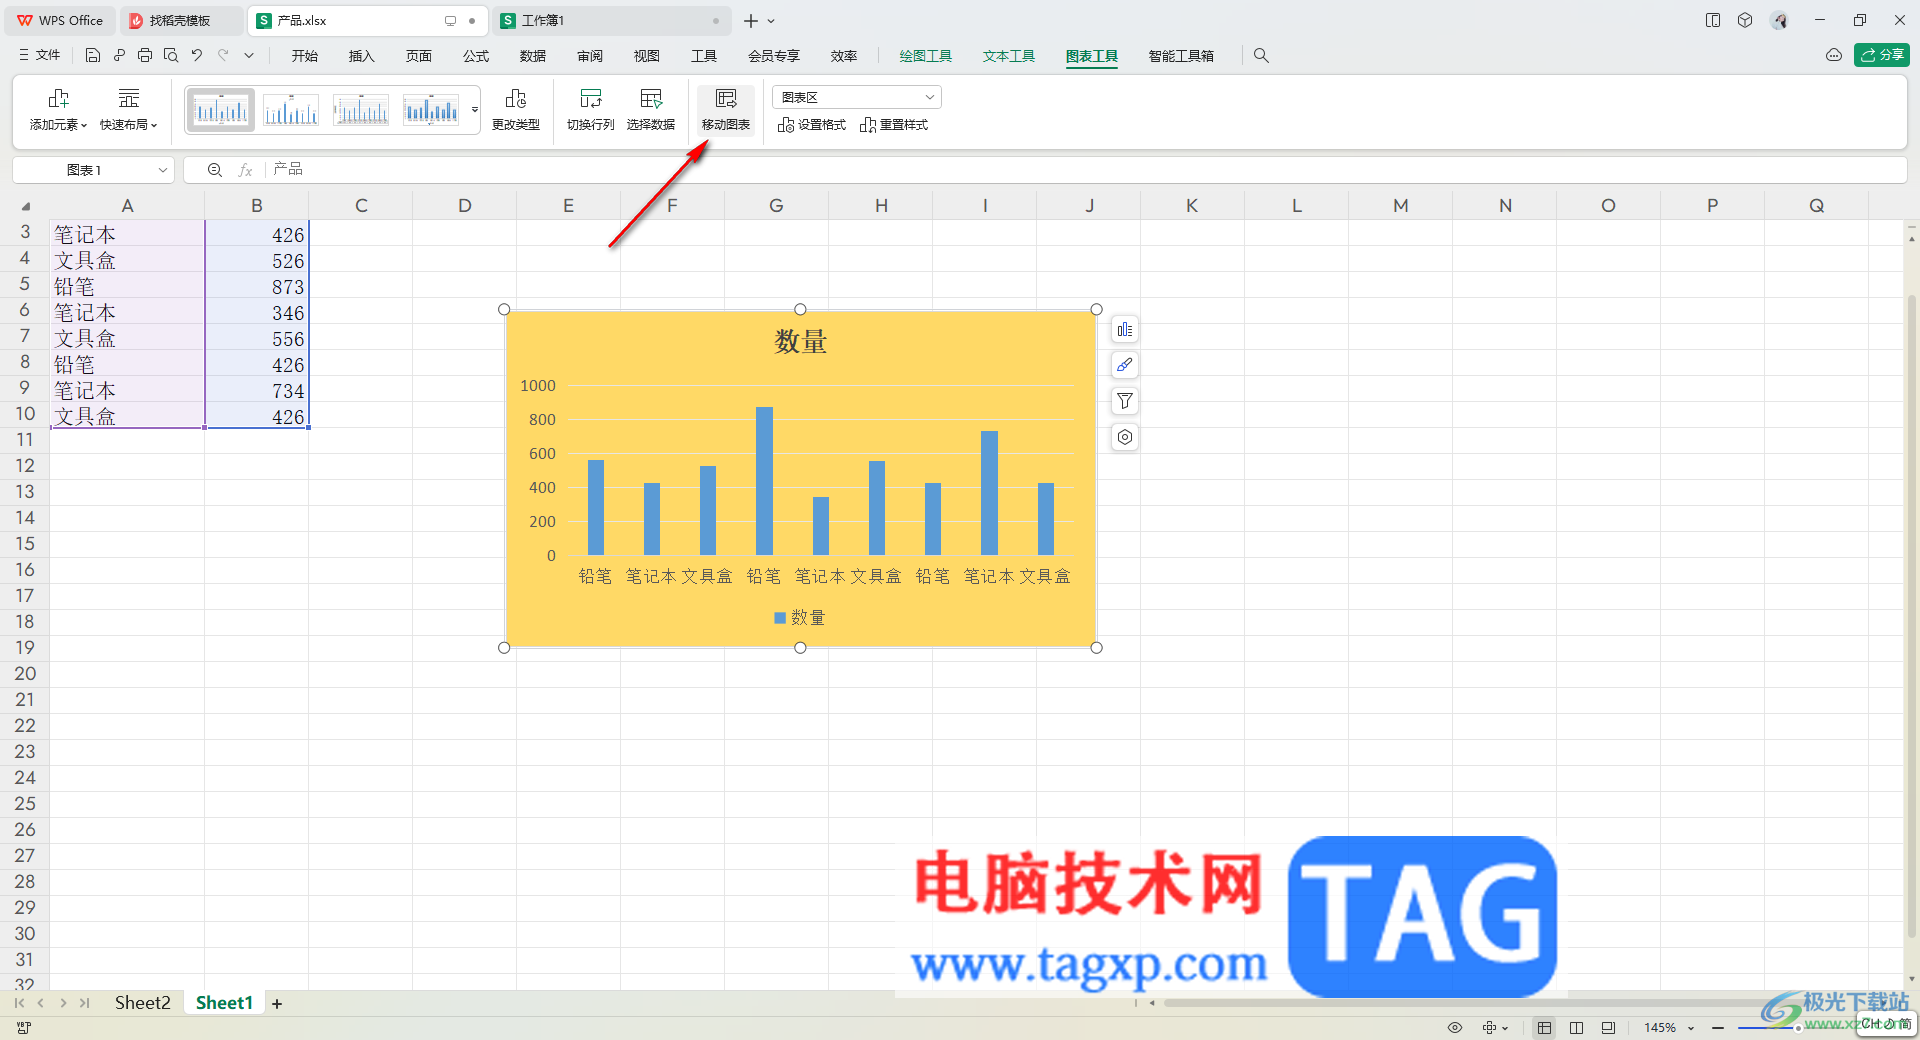1920x1040 pixels.
Task: Switch to Page Layout view mode
Action: pyautogui.click(x=1577, y=1028)
